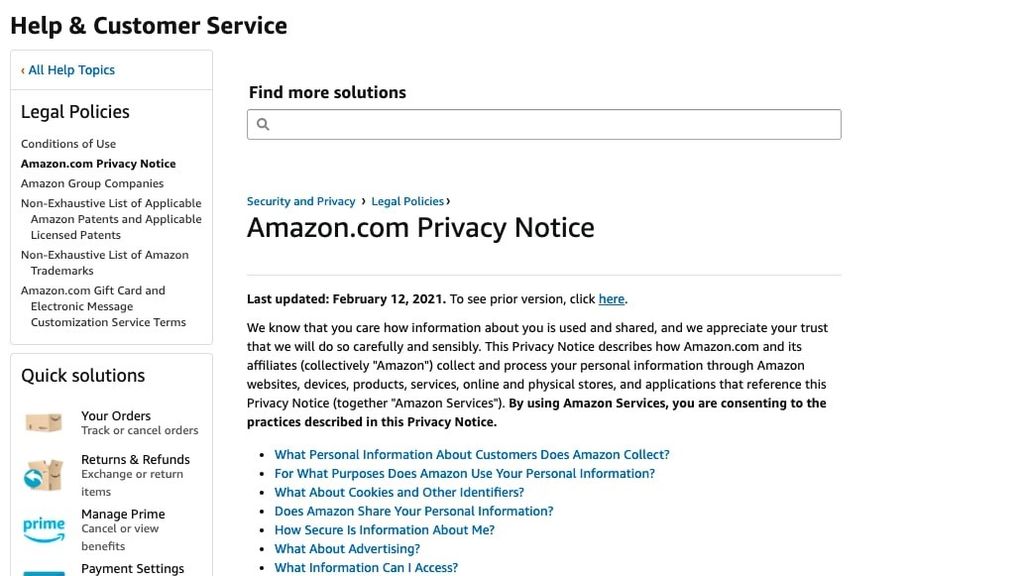Click inside the Find more solutions search box
Image resolution: width=1024 pixels, height=576 pixels.
click(544, 123)
